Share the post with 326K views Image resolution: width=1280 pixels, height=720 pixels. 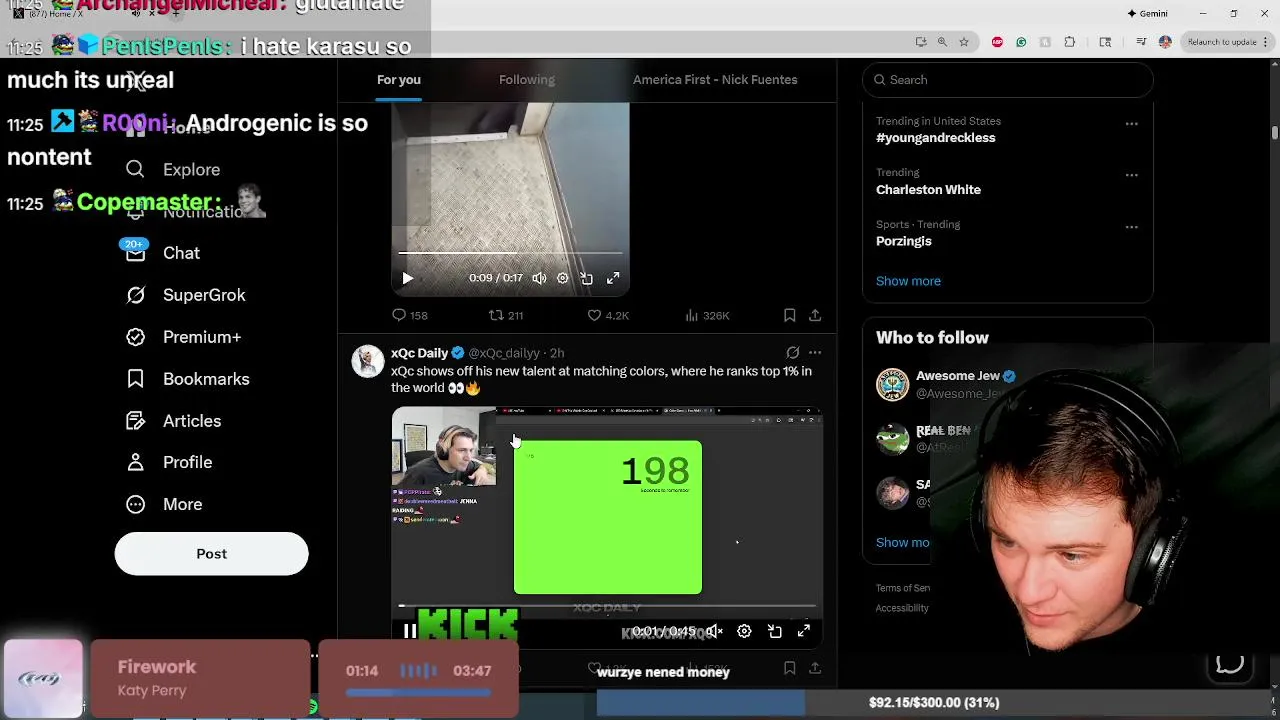(815, 315)
